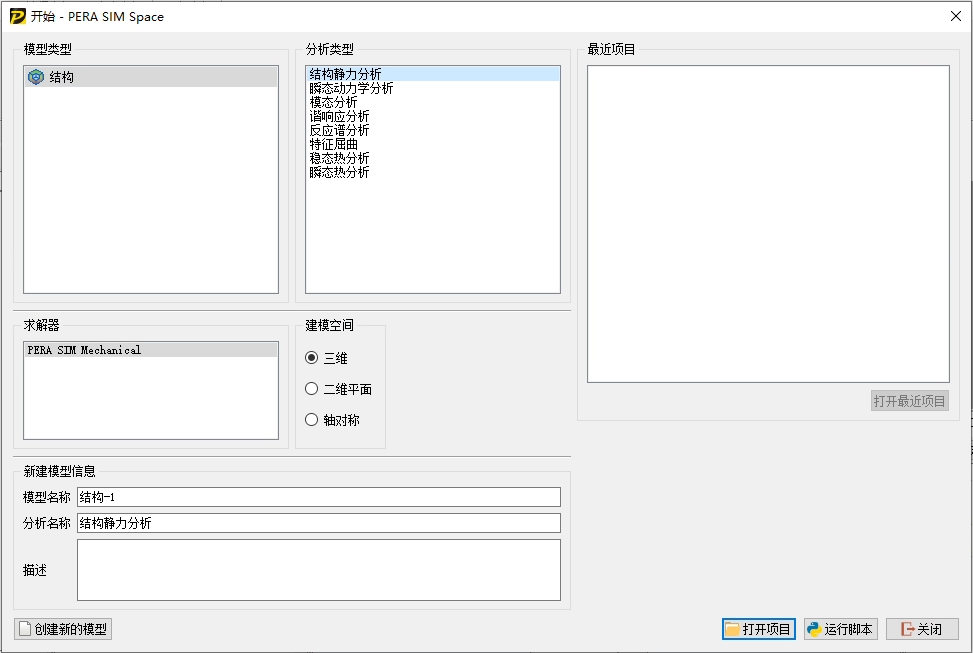Click the PERA logo in the title bar
The image size is (973, 653).
pyautogui.click(x=17, y=16)
